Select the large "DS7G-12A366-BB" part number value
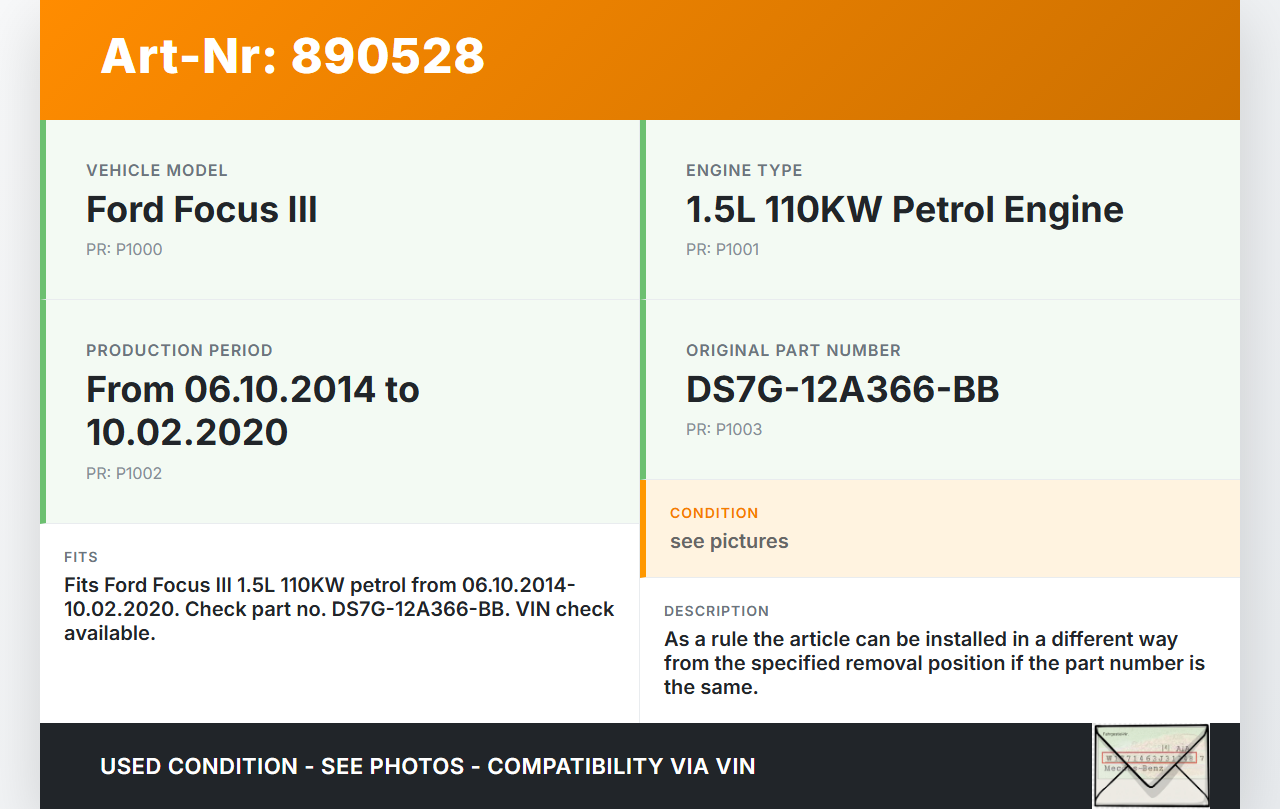Viewport: 1280px width, 810px height. click(x=843, y=389)
